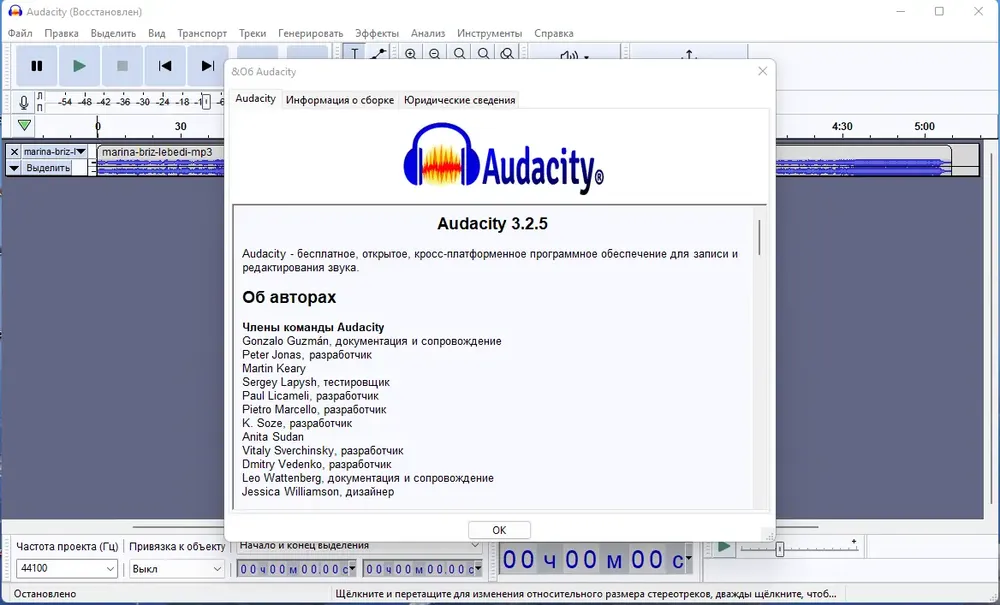Click the Pause playback button
The image size is (1000, 605).
(x=36, y=66)
